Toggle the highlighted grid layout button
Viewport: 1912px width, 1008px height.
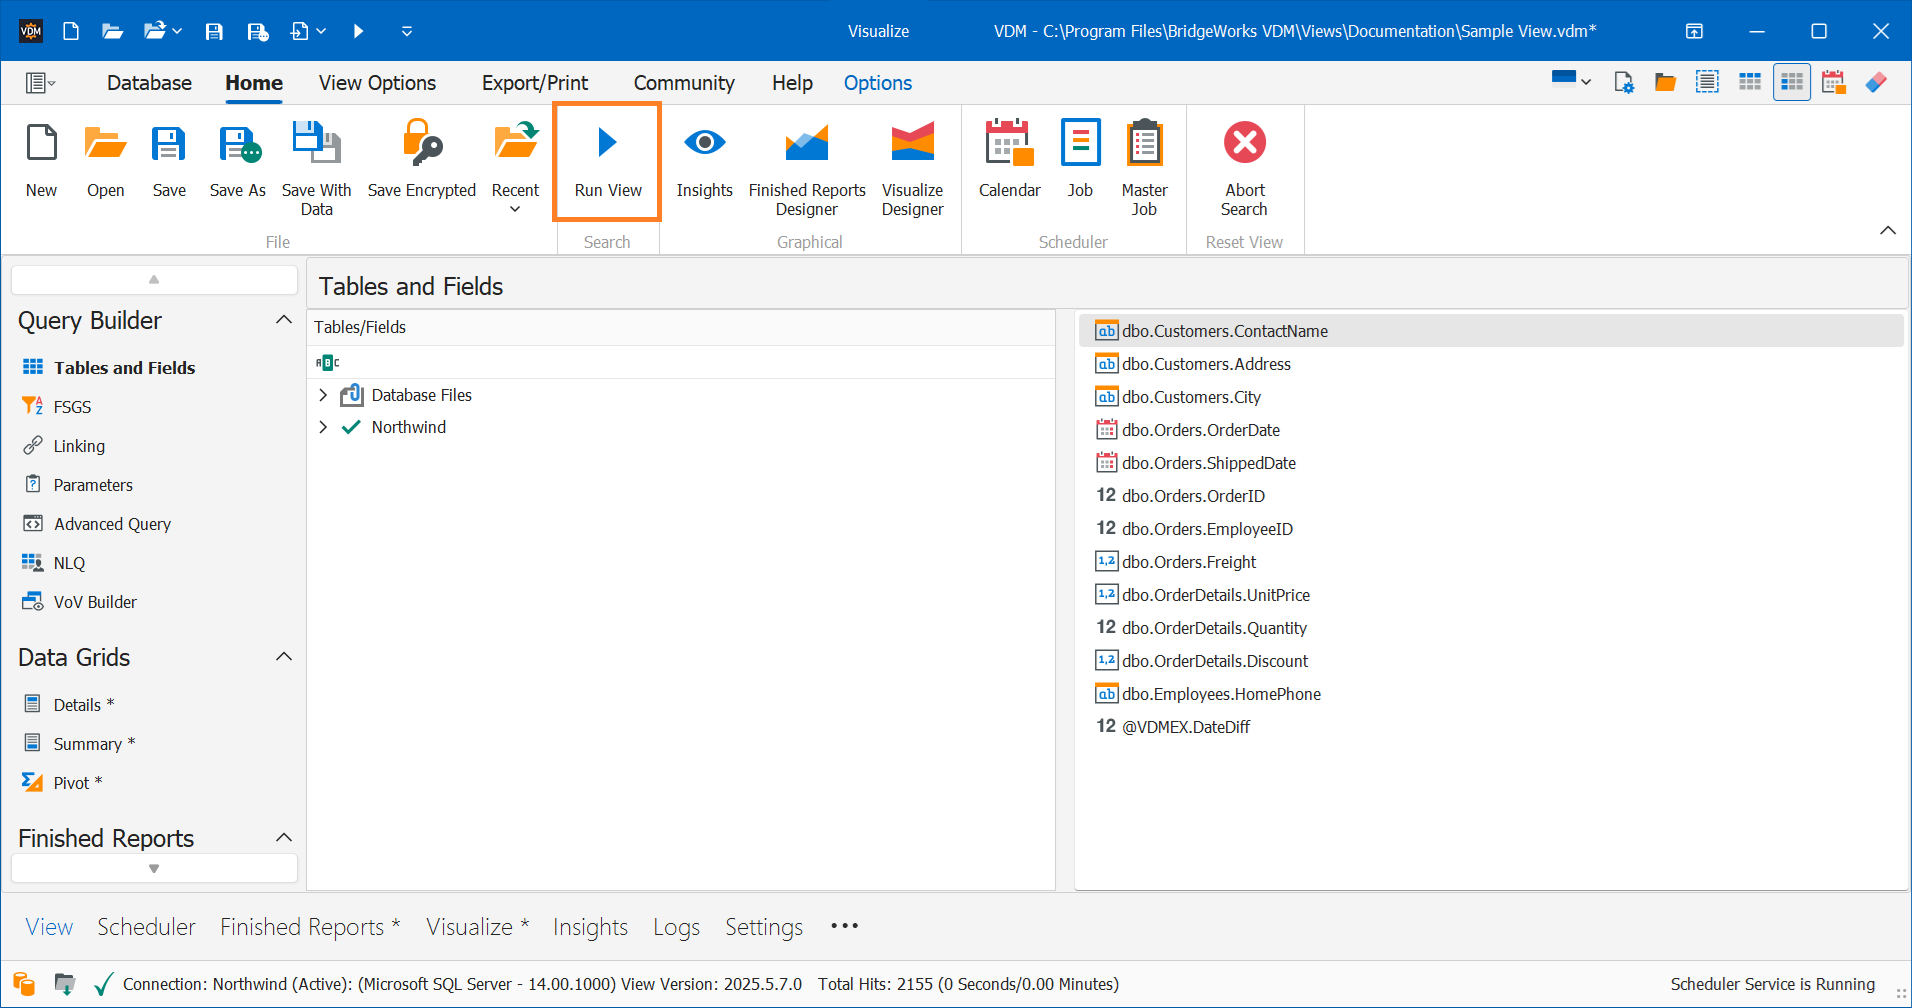tap(1791, 82)
